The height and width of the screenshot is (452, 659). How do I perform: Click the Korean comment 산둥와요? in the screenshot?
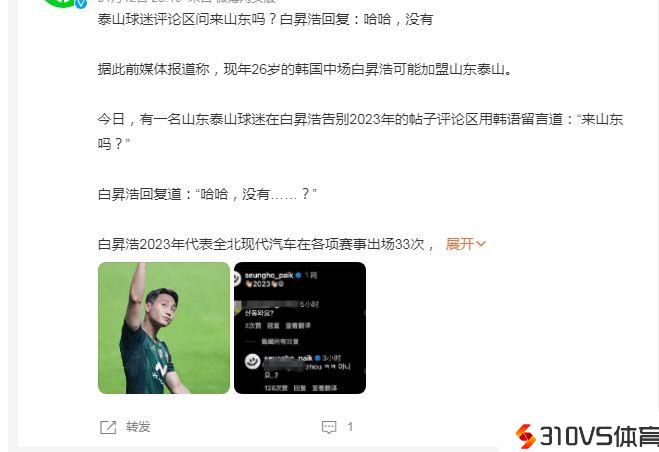click(x=259, y=313)
